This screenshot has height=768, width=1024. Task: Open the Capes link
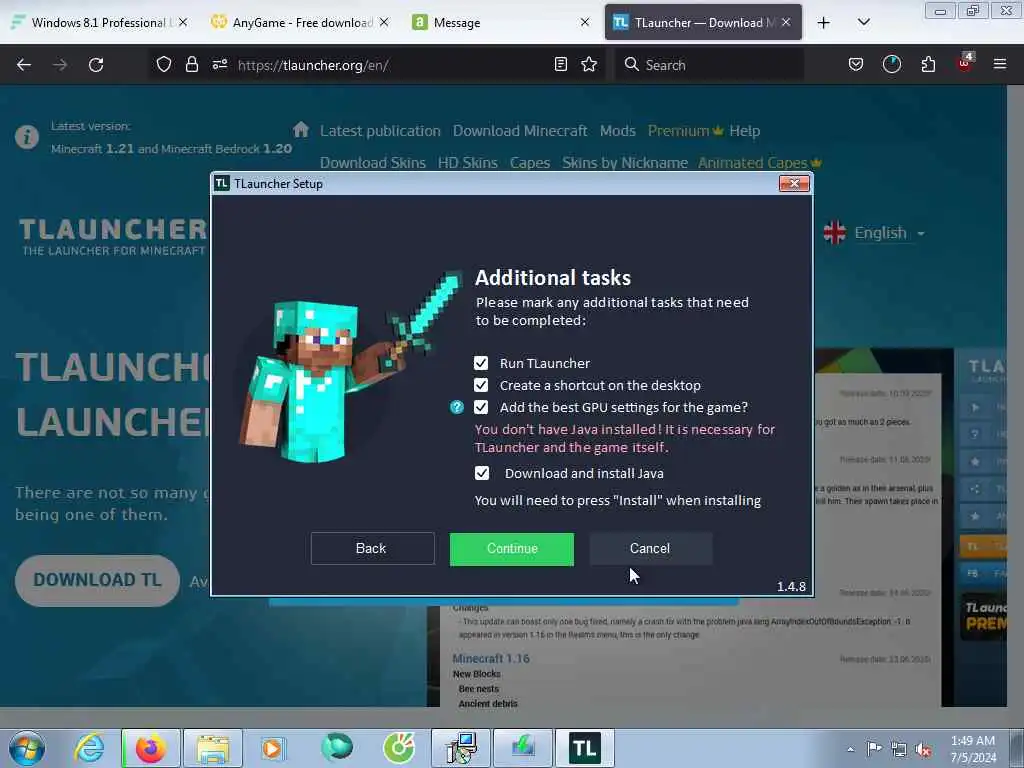coord(530,163)
